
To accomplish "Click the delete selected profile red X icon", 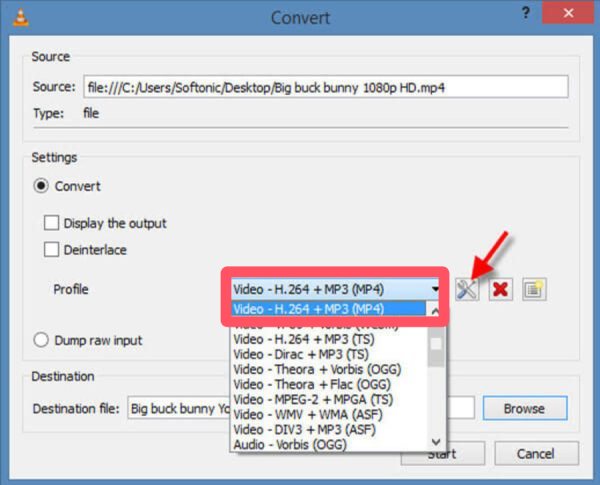I will point(501,289).
